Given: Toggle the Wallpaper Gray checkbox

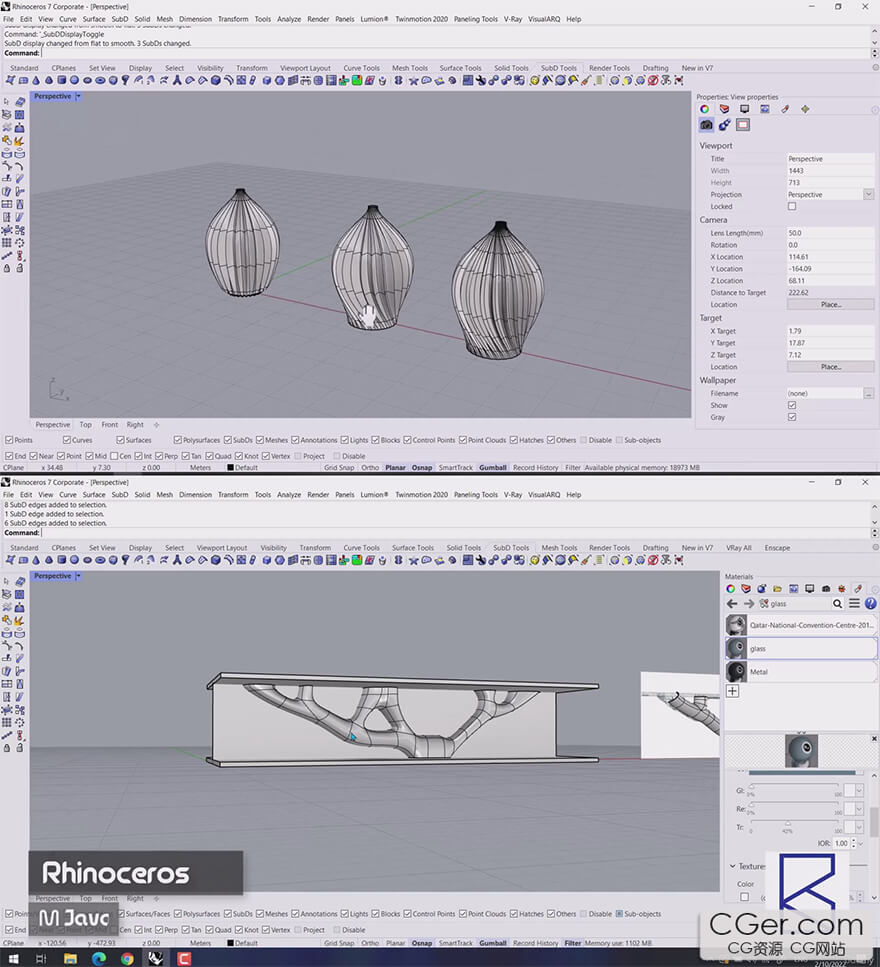Looking at the screenshot, I should pos(792,418).
